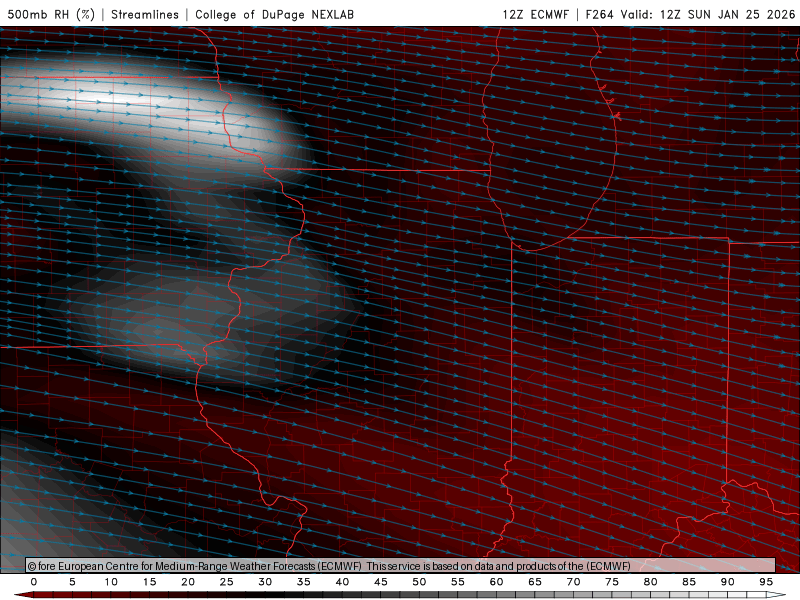
Task: Select the '15' color scale label
Action: pyautogui.click(x=149, y=582)
